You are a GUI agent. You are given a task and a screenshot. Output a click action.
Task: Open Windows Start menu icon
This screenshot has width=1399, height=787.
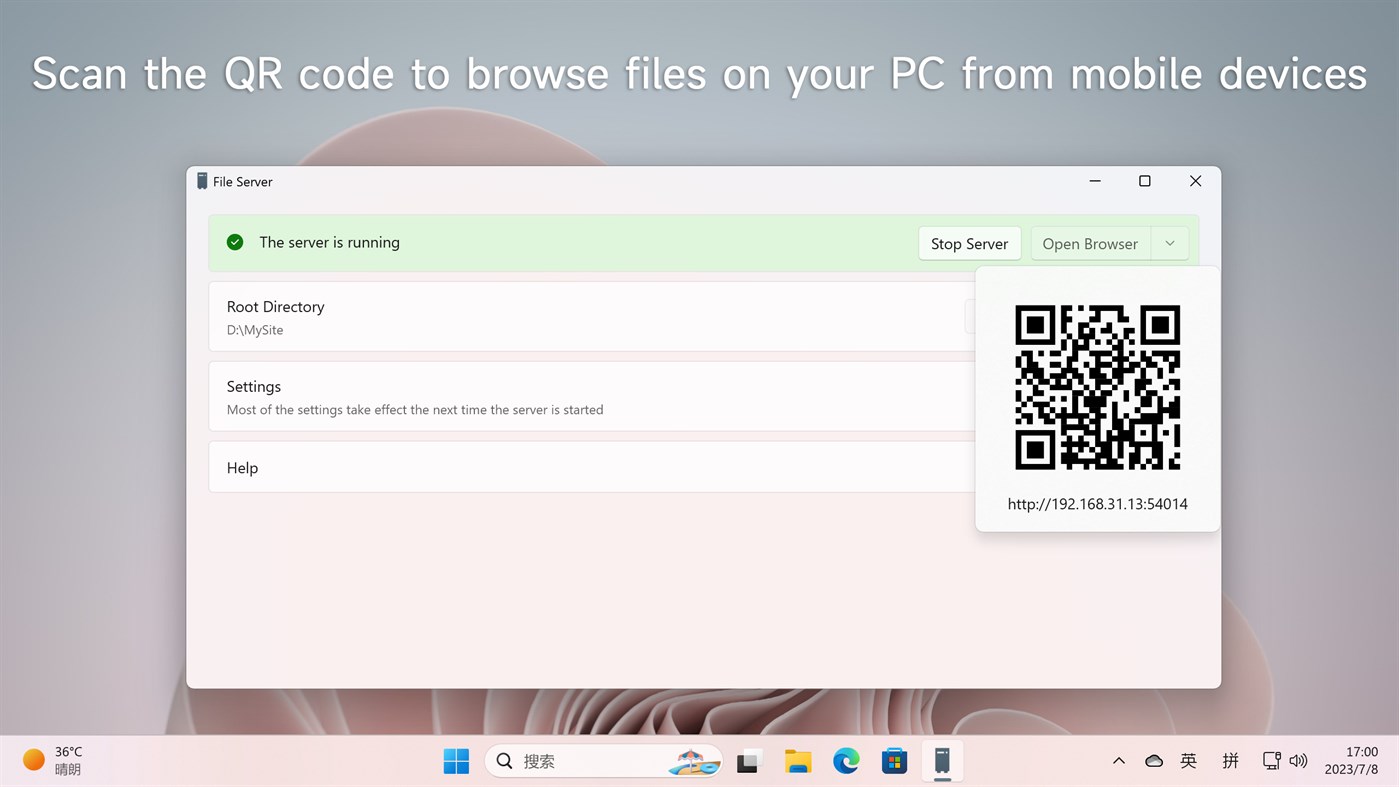[x=456, y=761]
